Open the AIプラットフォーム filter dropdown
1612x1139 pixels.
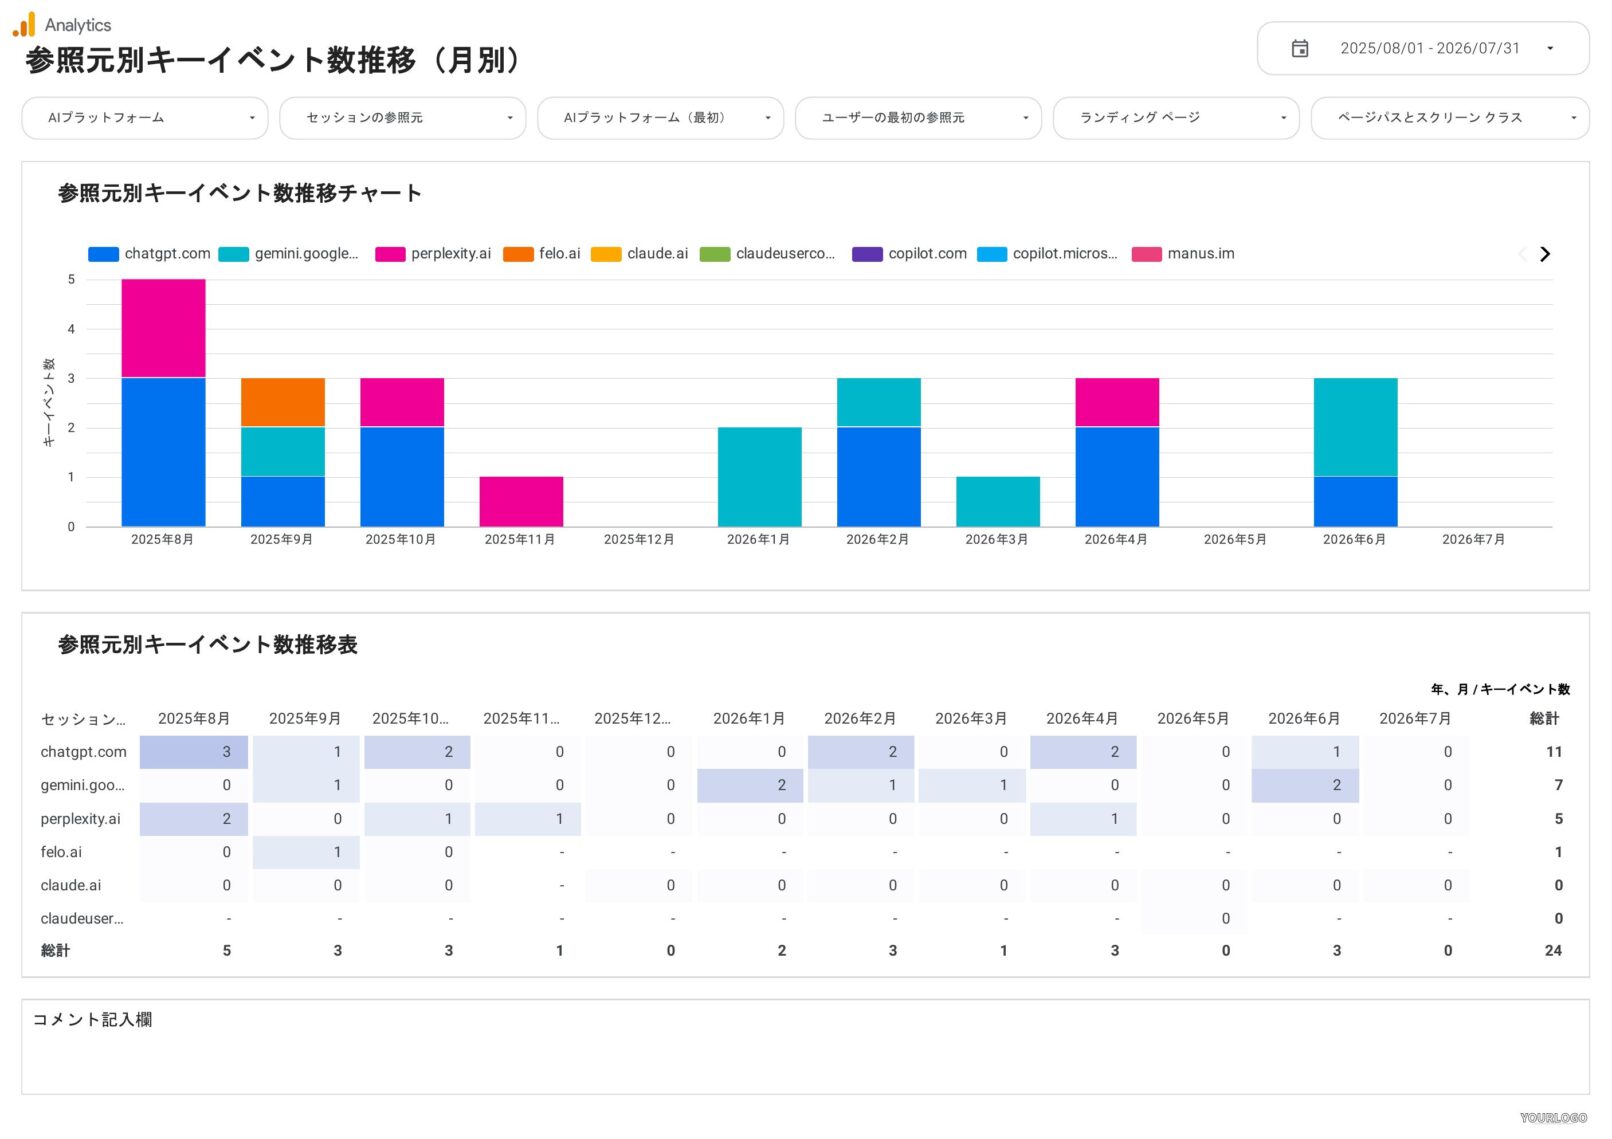click(145, 118)
